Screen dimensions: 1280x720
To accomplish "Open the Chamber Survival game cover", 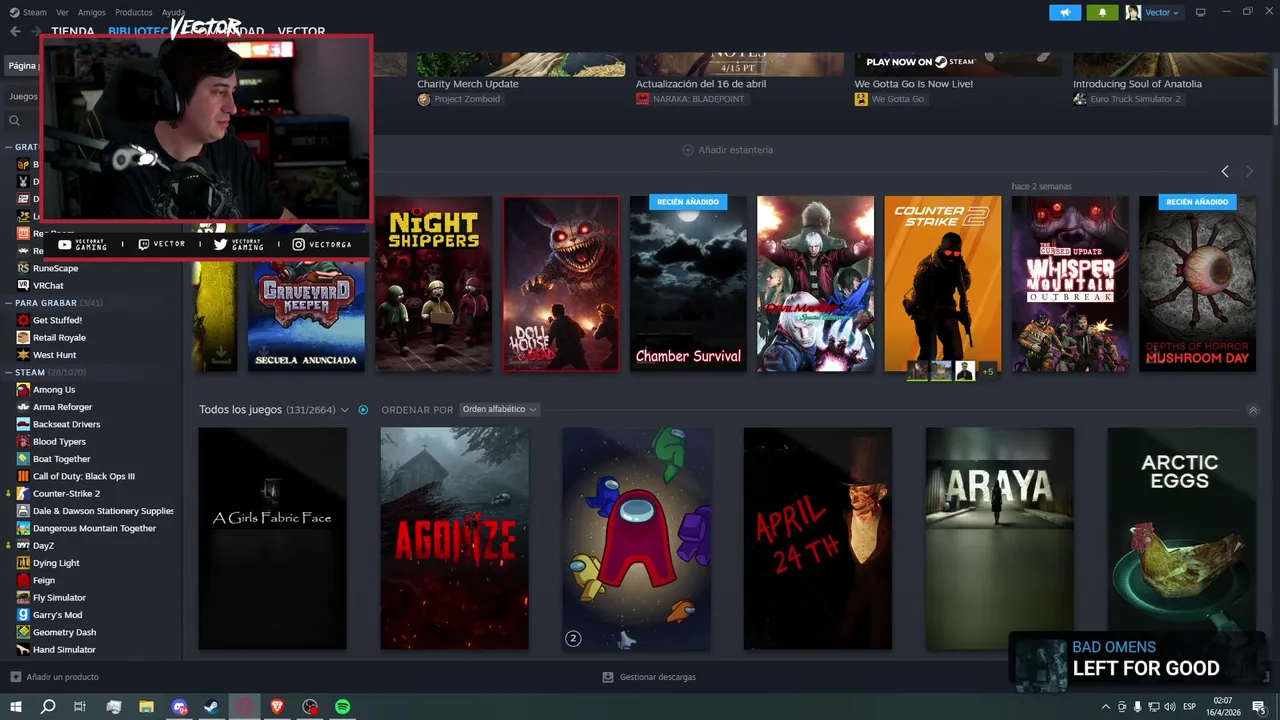I will coord(688,284).
